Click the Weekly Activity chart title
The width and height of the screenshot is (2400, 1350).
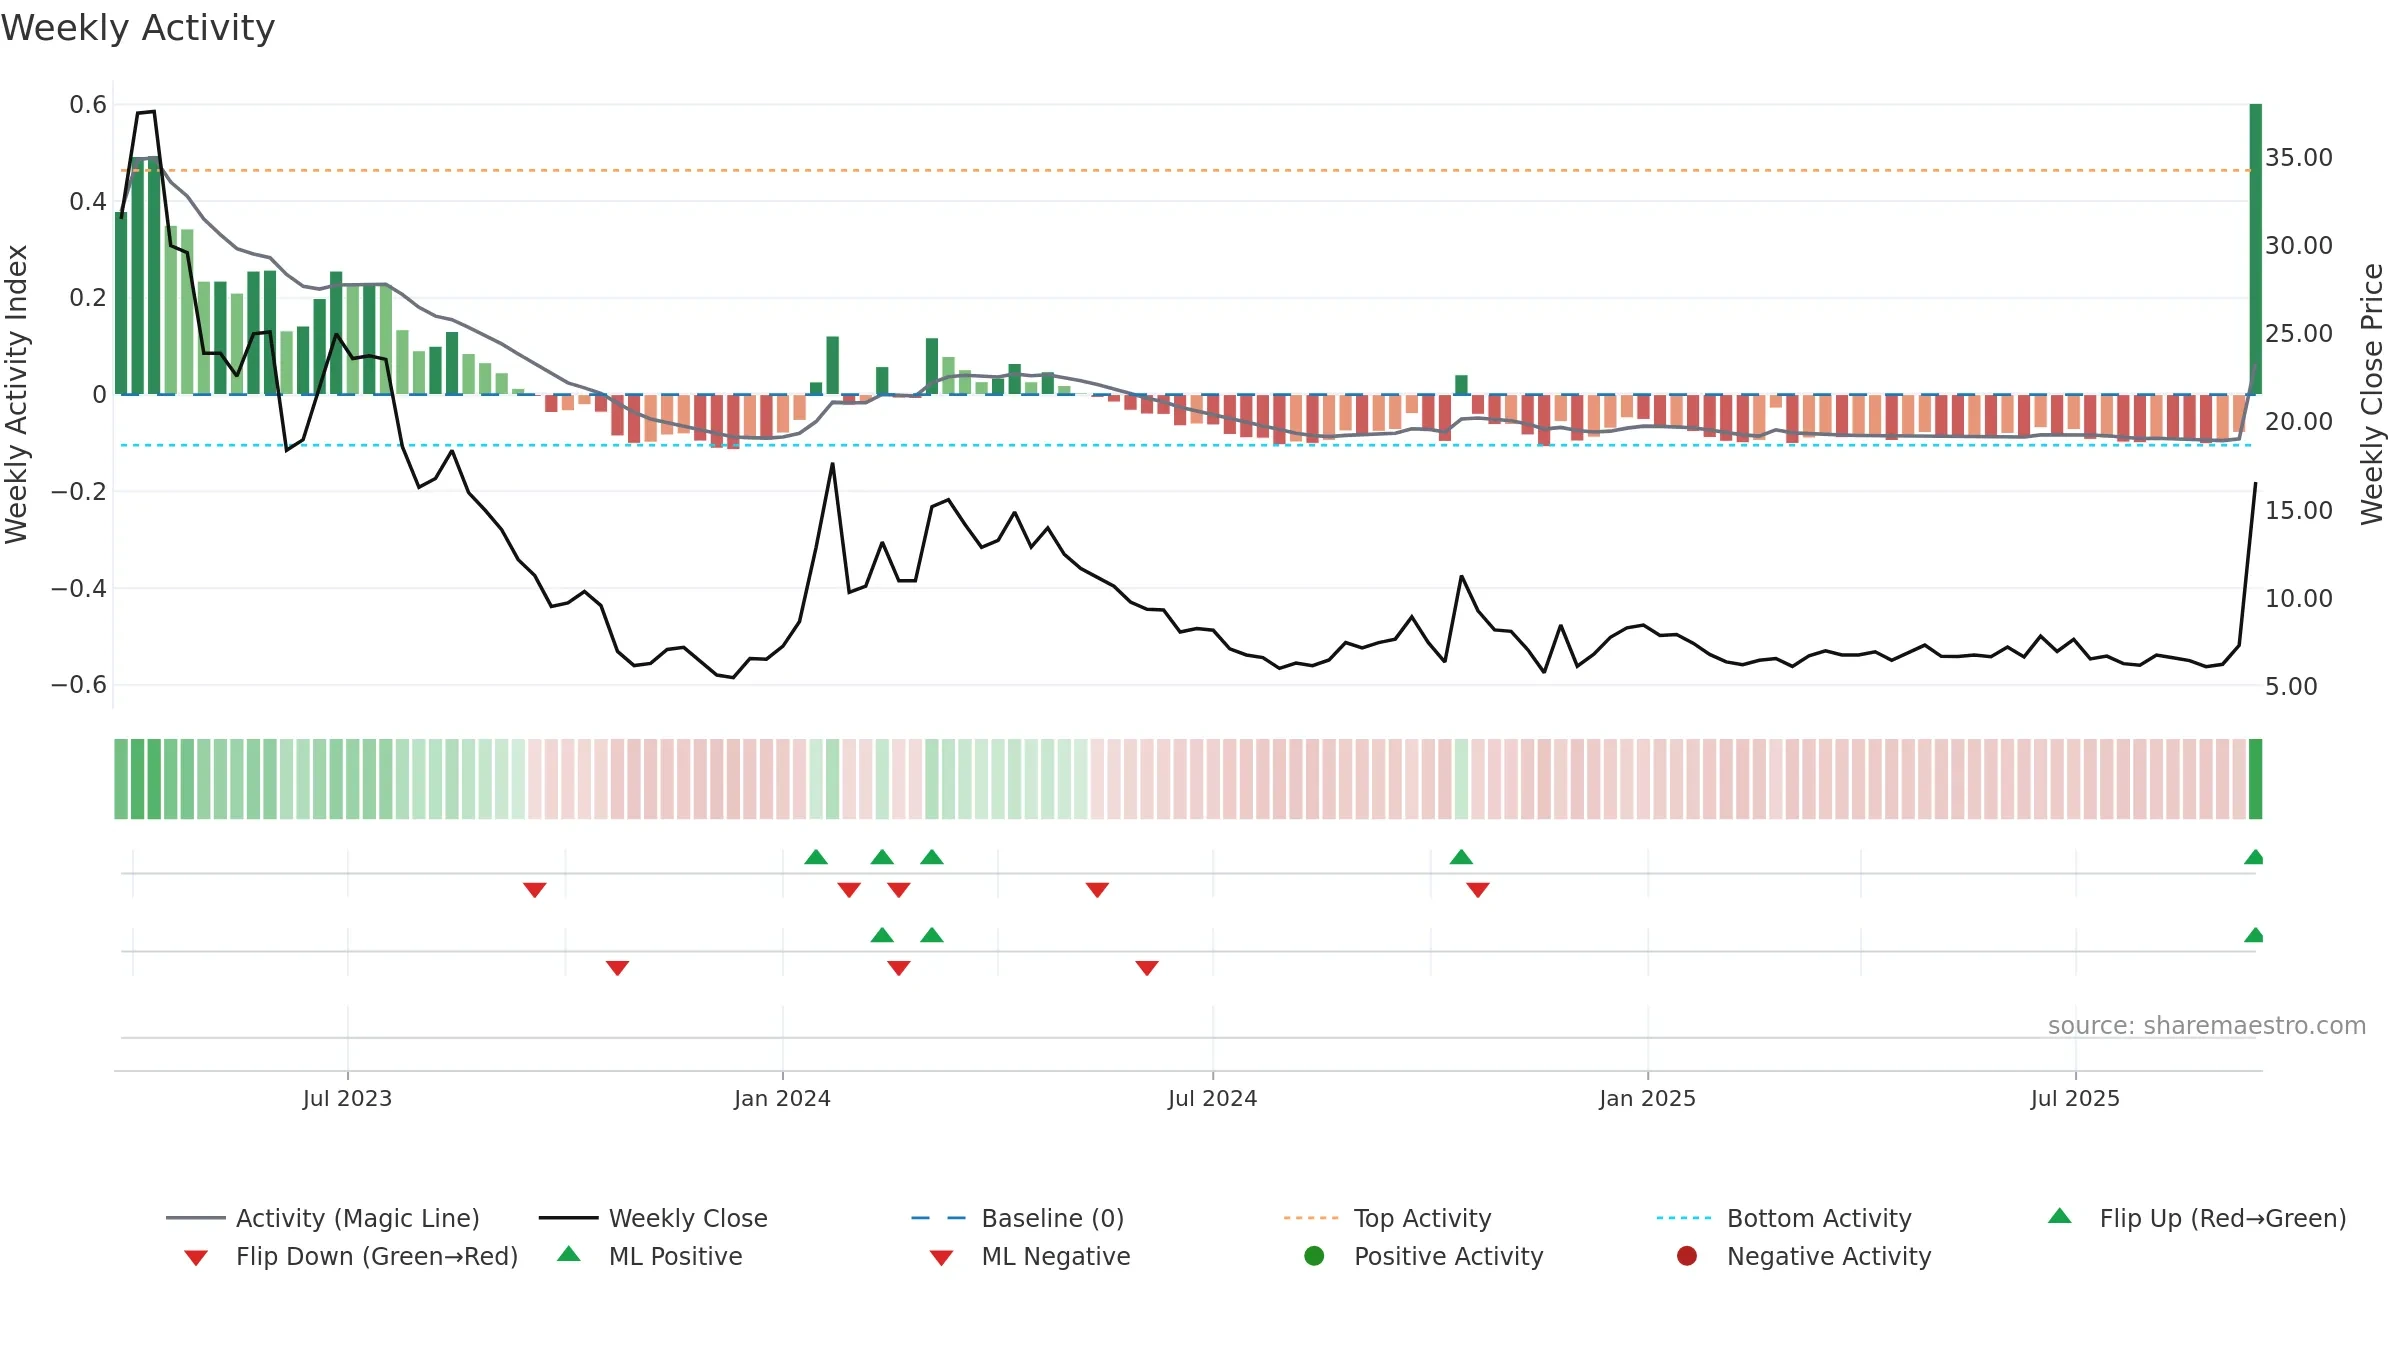(x=138, y=28)
